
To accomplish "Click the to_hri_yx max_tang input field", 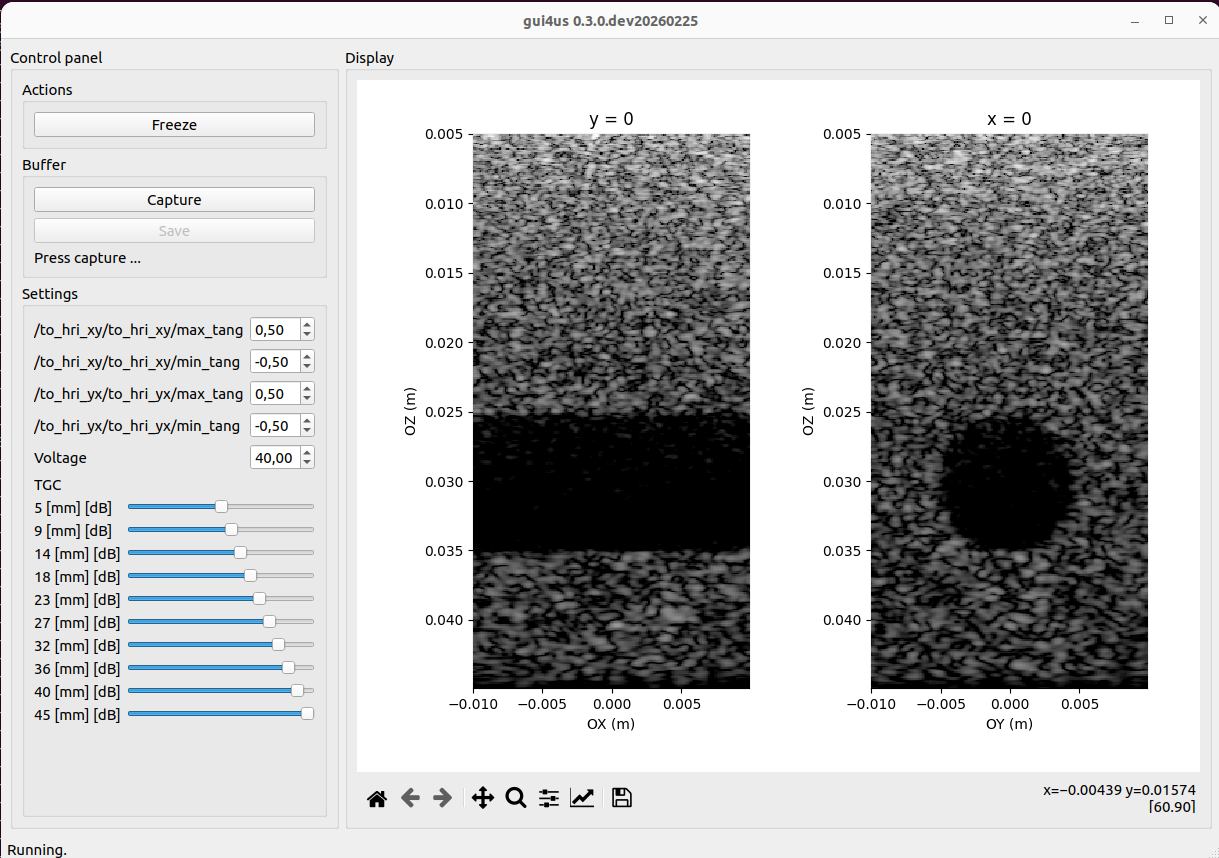I will pos(273,394).
